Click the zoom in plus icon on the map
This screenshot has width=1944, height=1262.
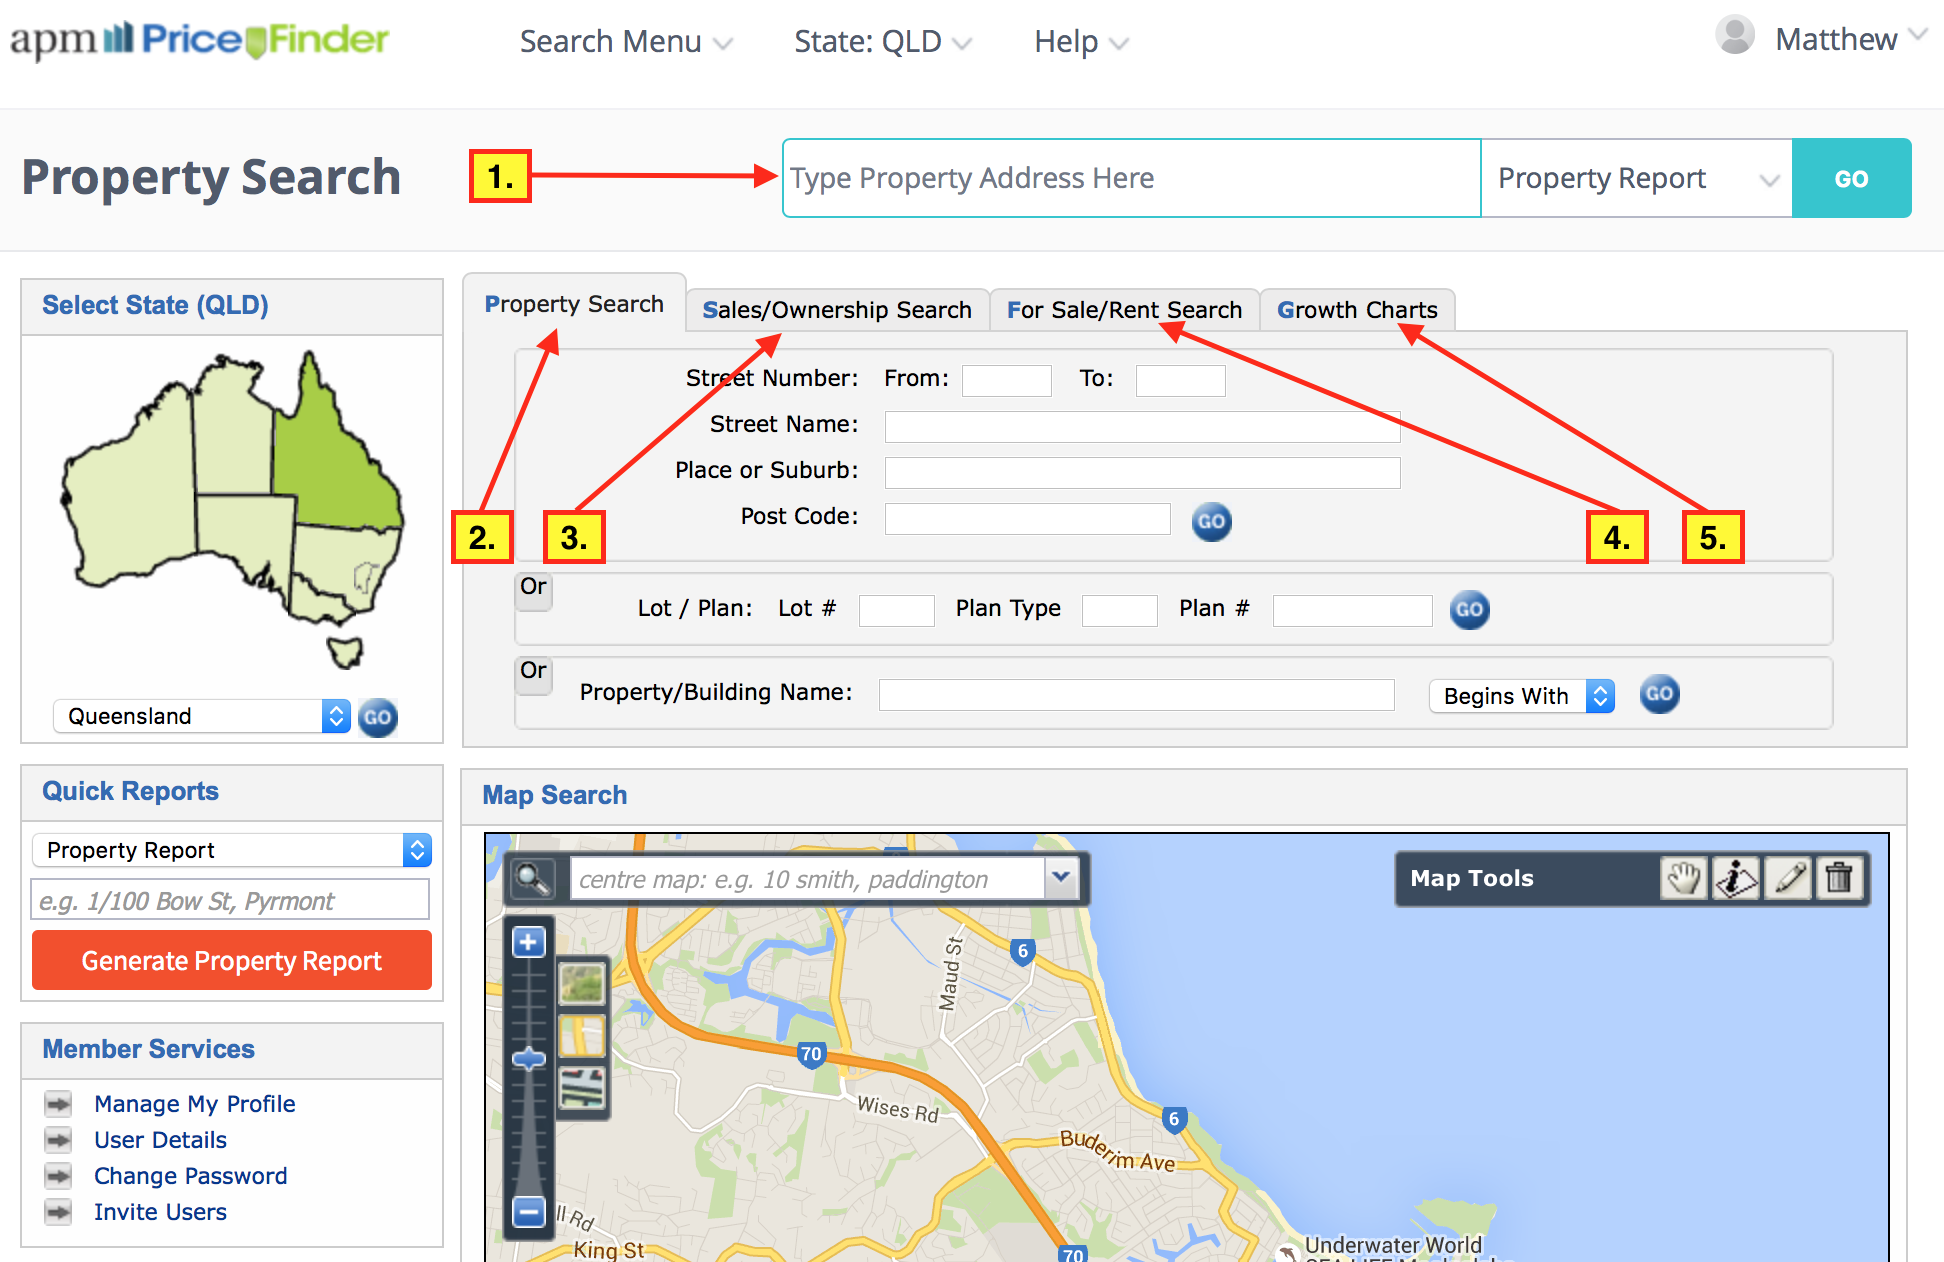[528, 941]
